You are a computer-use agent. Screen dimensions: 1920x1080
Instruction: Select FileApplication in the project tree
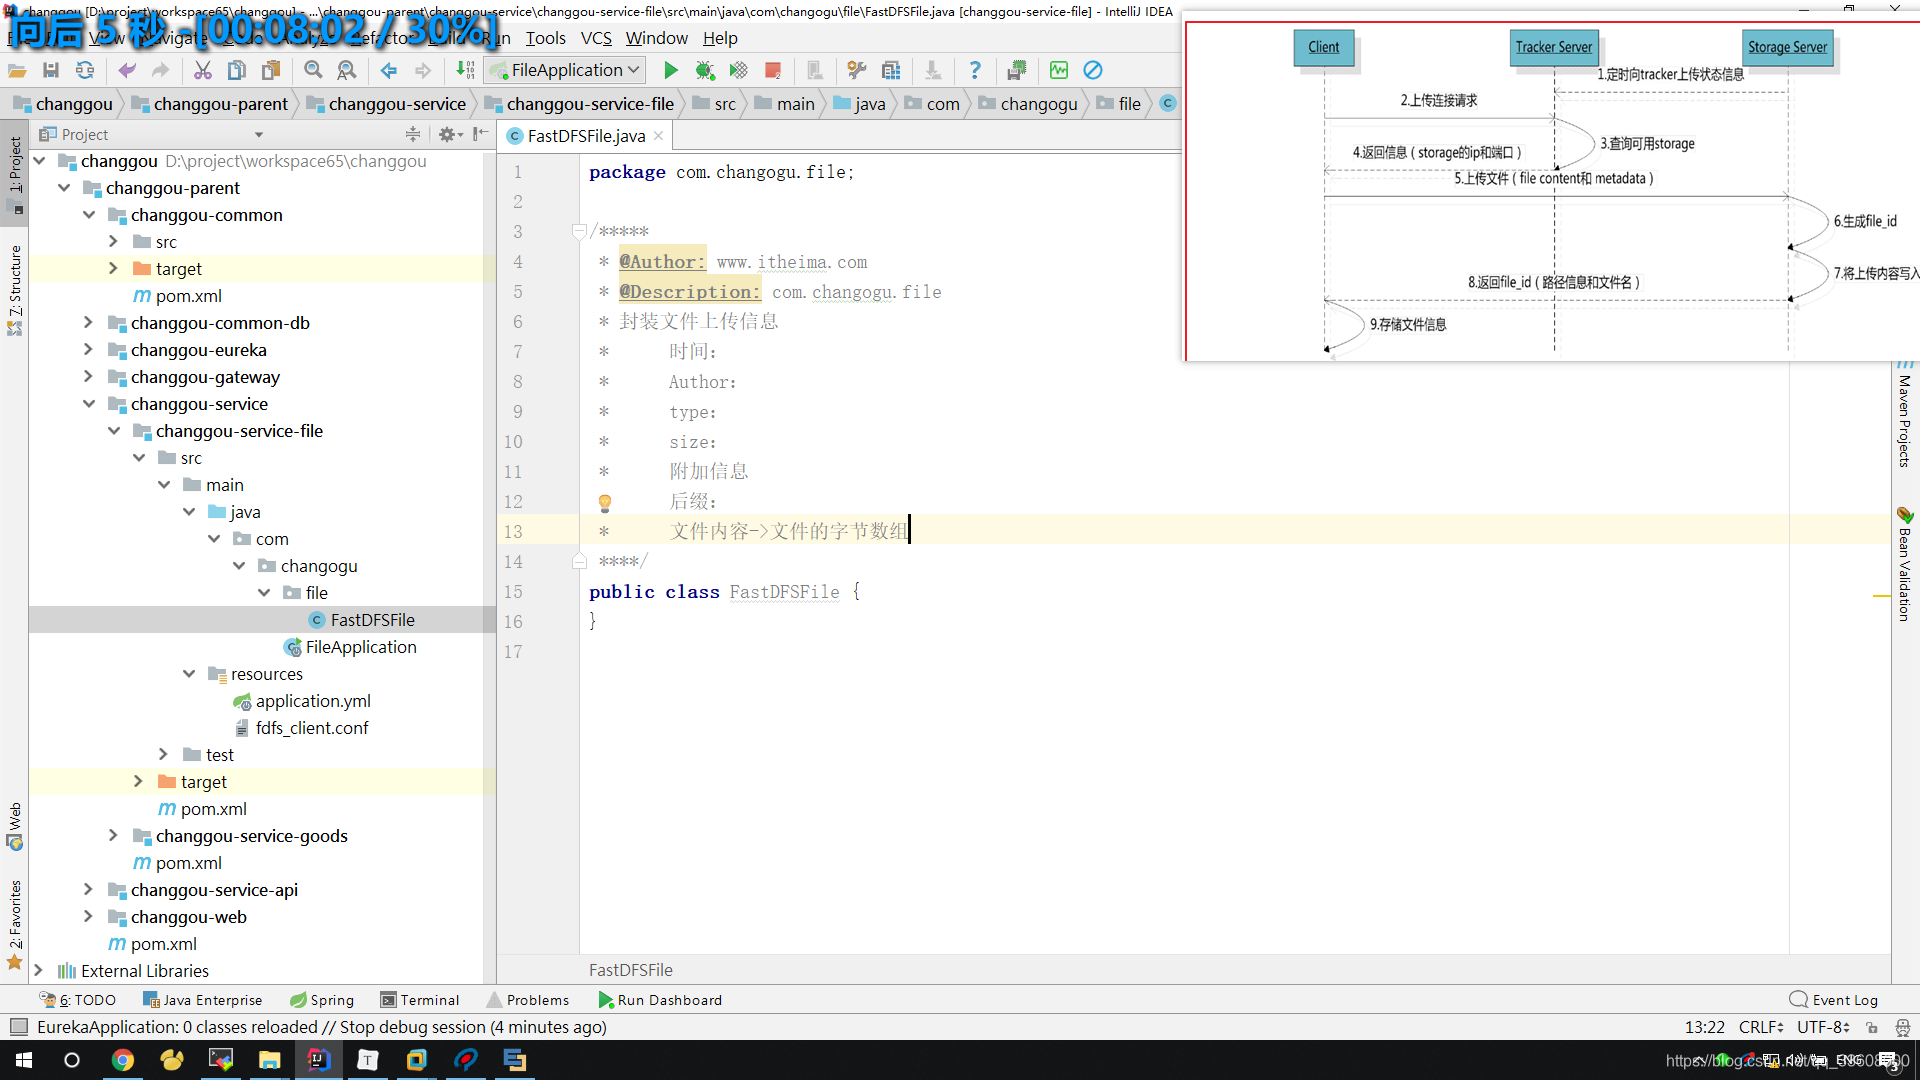[x=360, y=647]
